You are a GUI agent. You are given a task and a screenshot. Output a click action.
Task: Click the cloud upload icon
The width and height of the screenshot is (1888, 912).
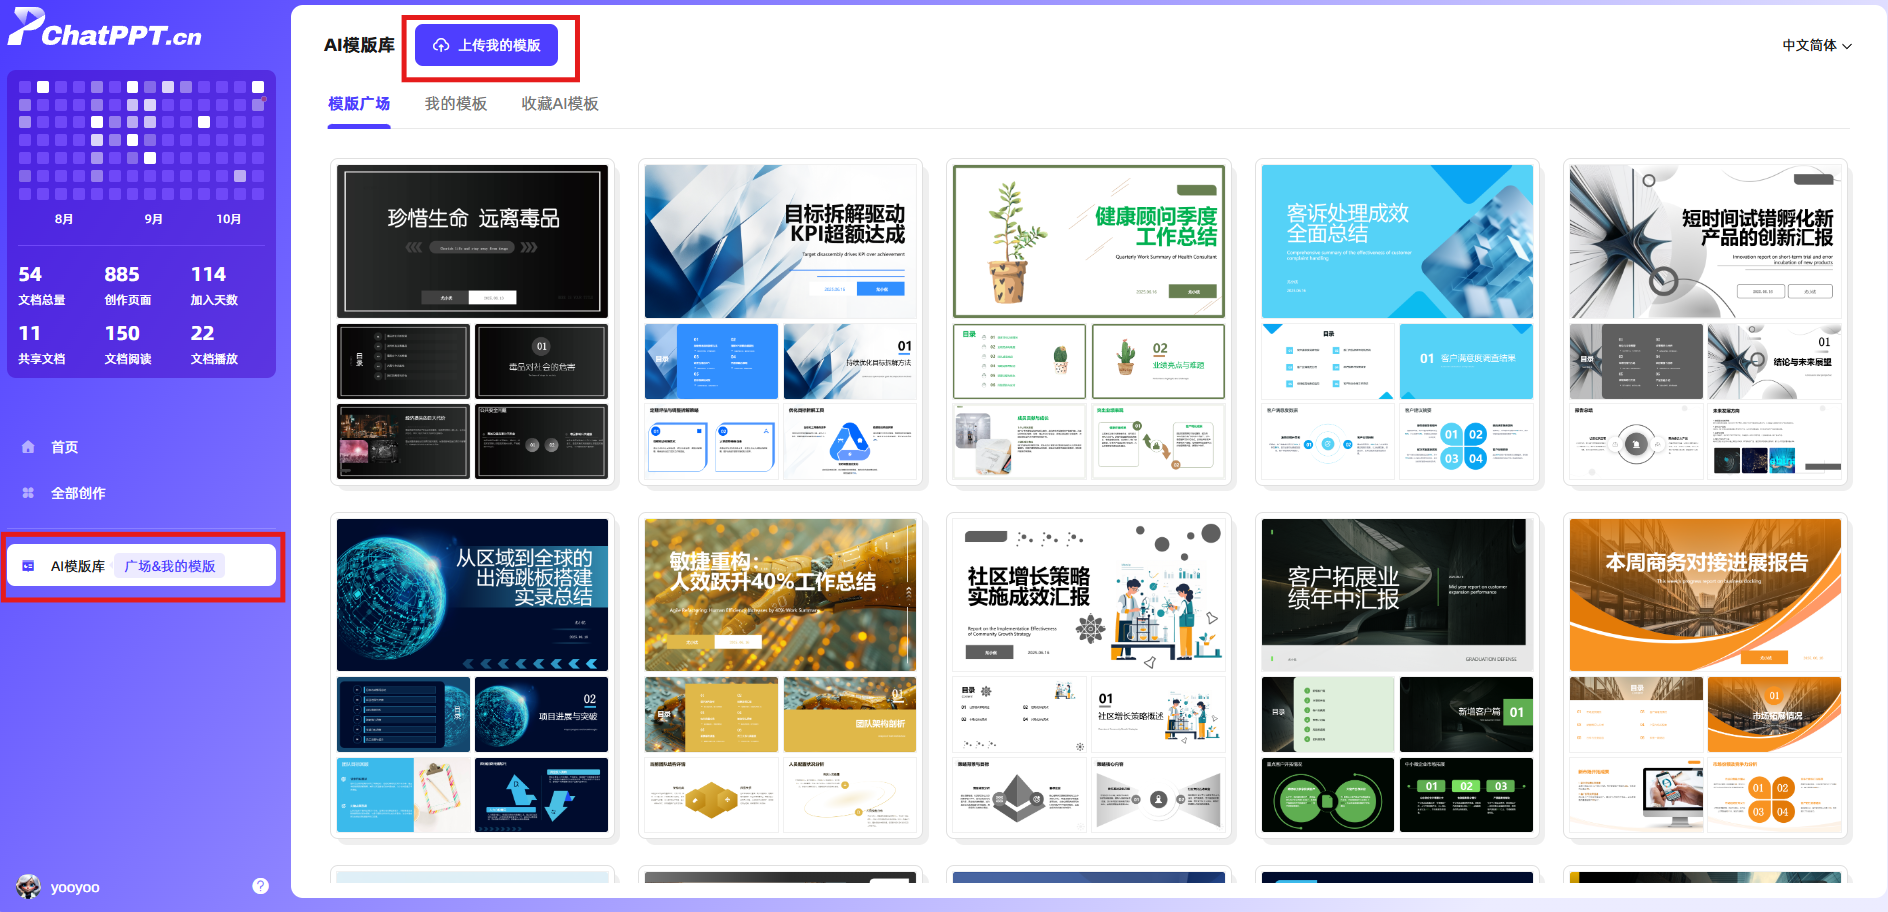[x=441, y=46]
